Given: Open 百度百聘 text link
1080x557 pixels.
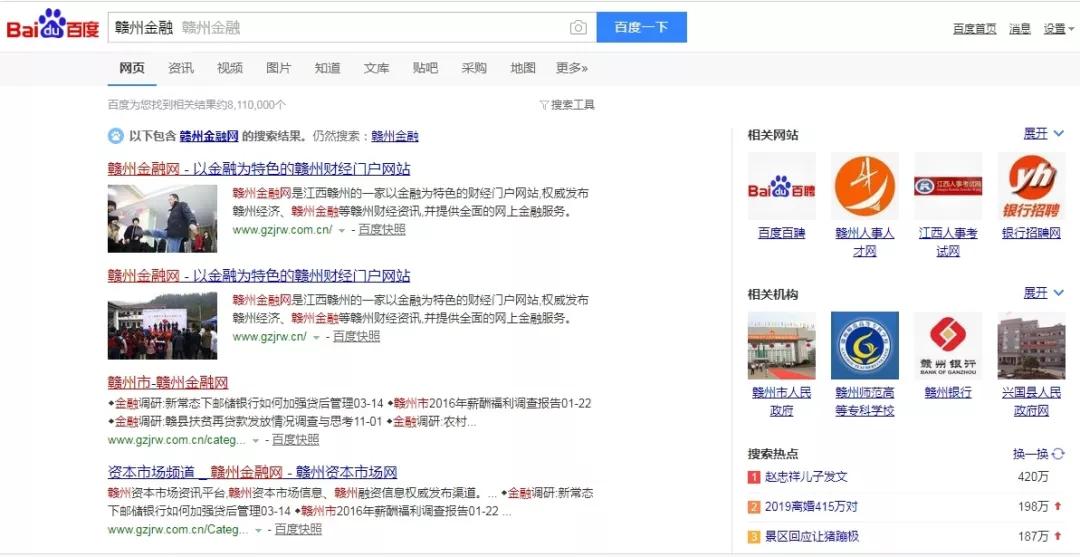Looking at the screenshot, I should pos(782,233).
